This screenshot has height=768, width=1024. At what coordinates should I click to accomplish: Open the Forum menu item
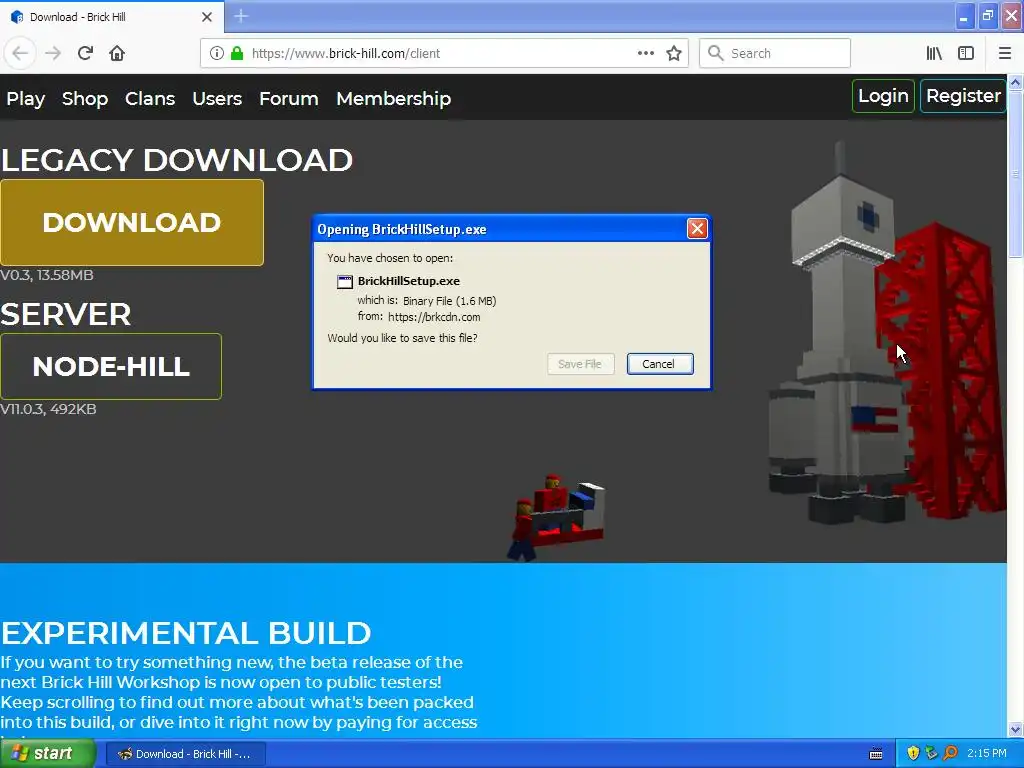pyautogui.click(x=289, y=99)
